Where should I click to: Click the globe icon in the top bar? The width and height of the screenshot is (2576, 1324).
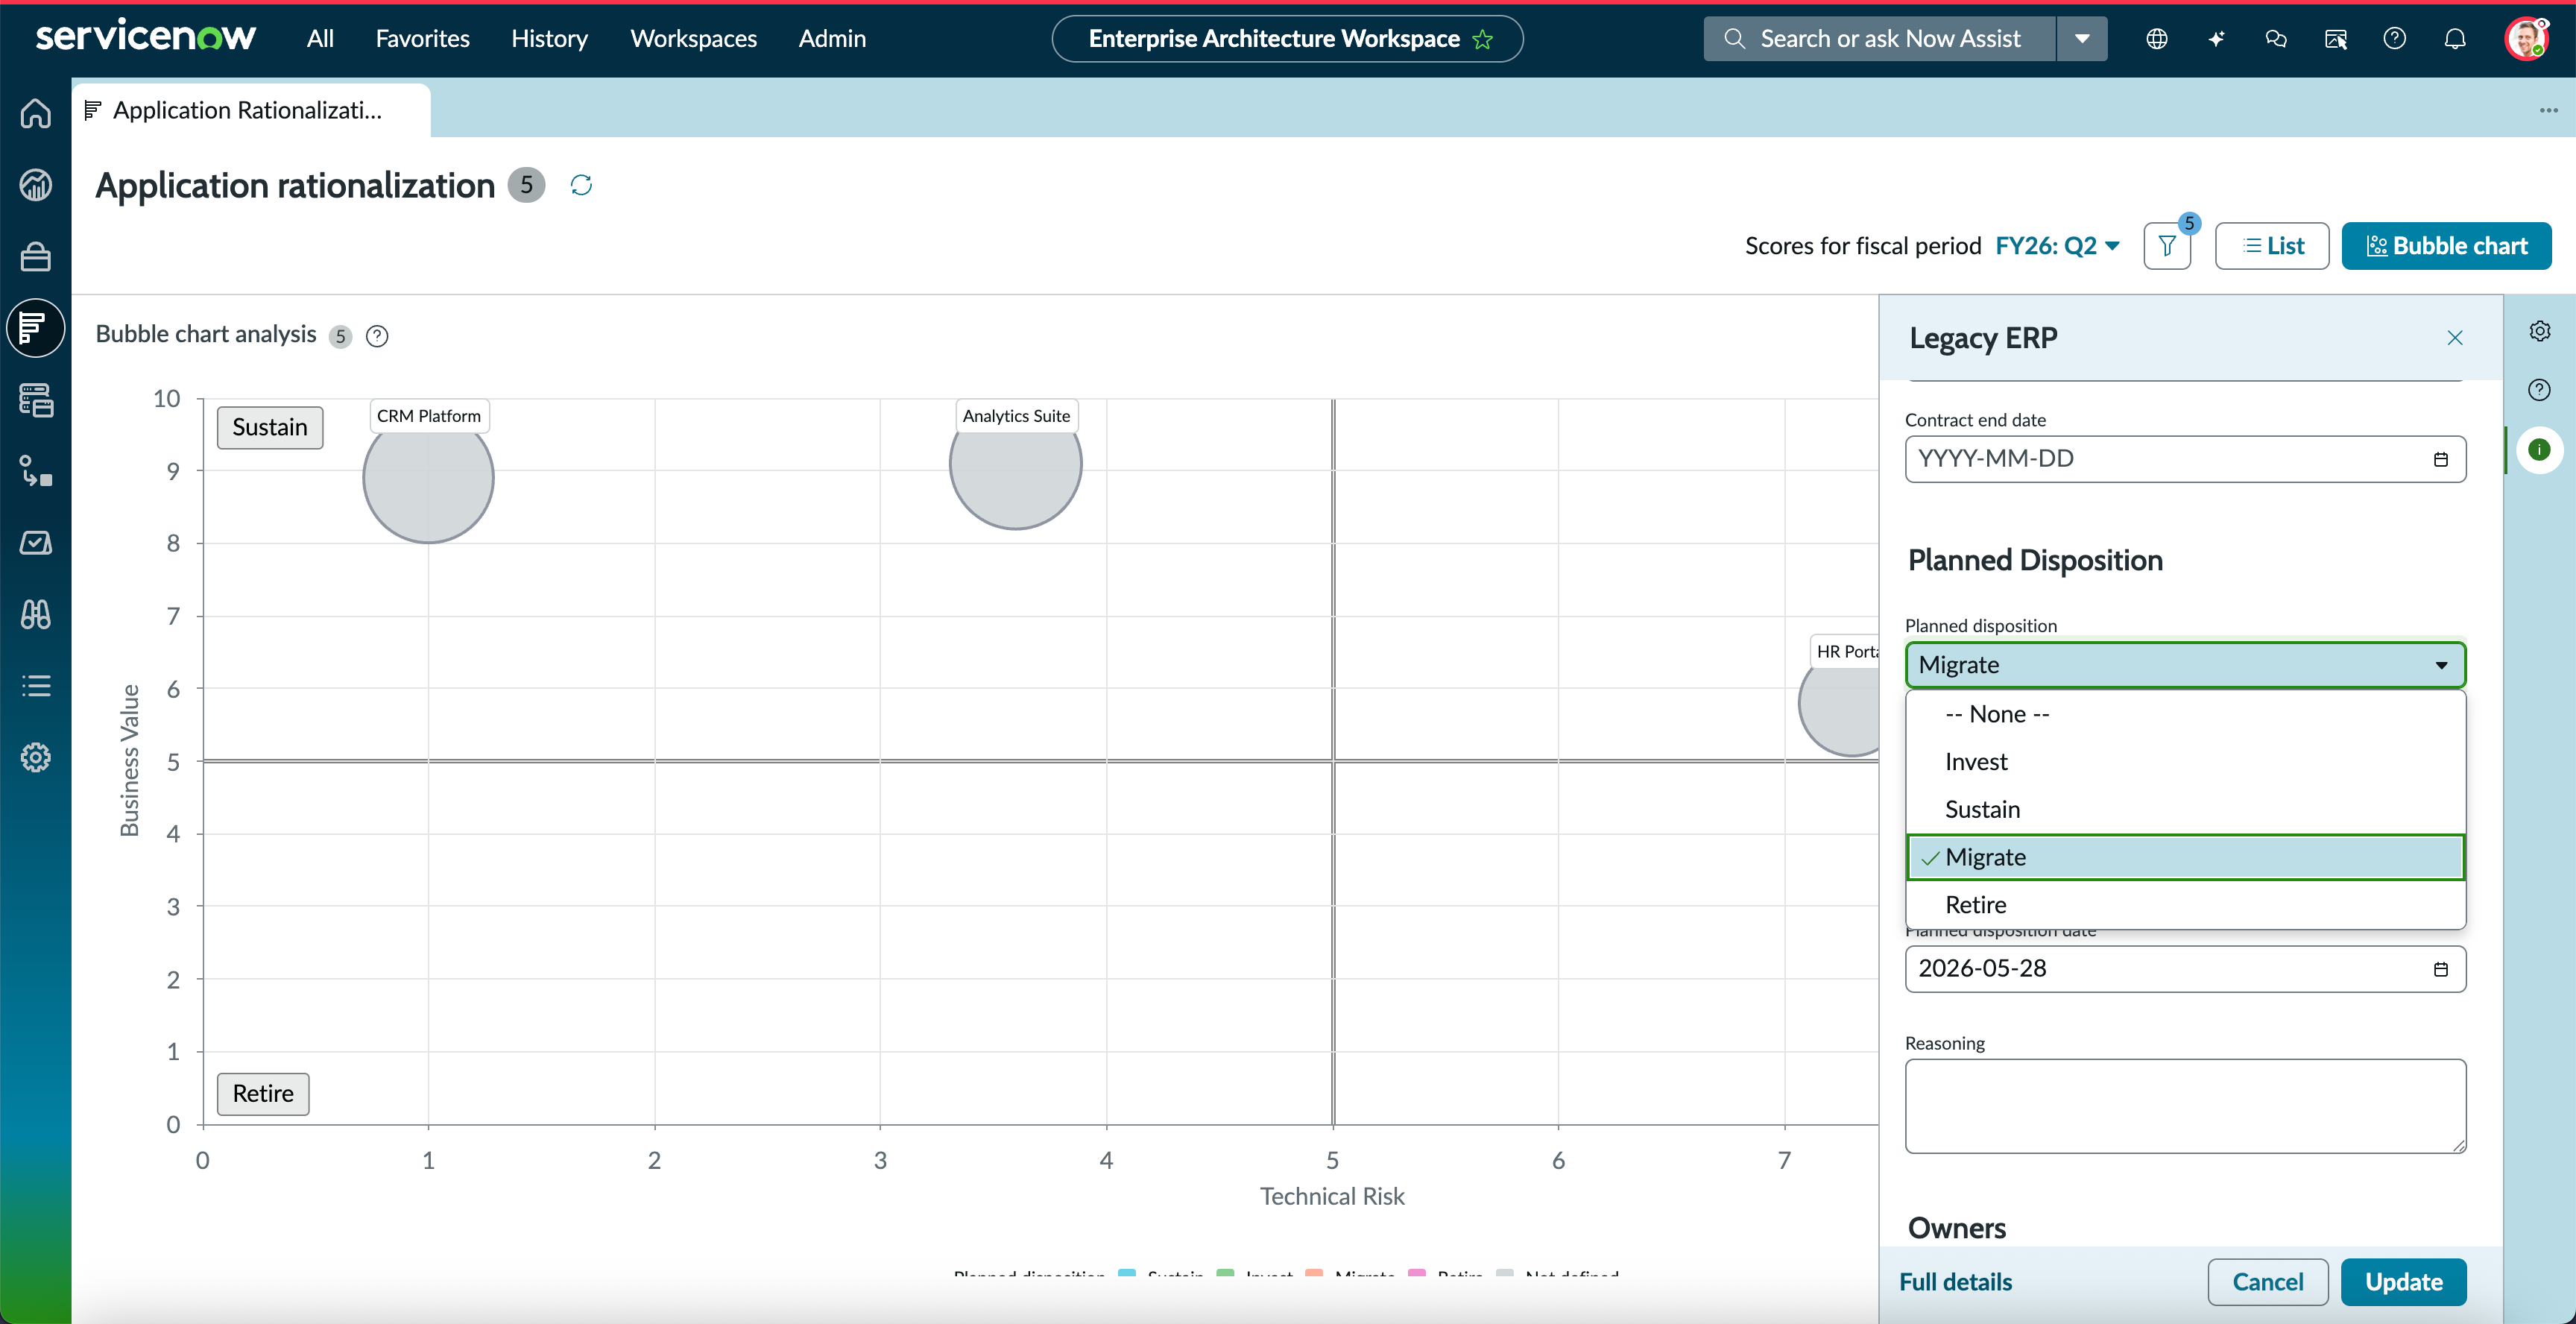click(x=2157, y=39)
